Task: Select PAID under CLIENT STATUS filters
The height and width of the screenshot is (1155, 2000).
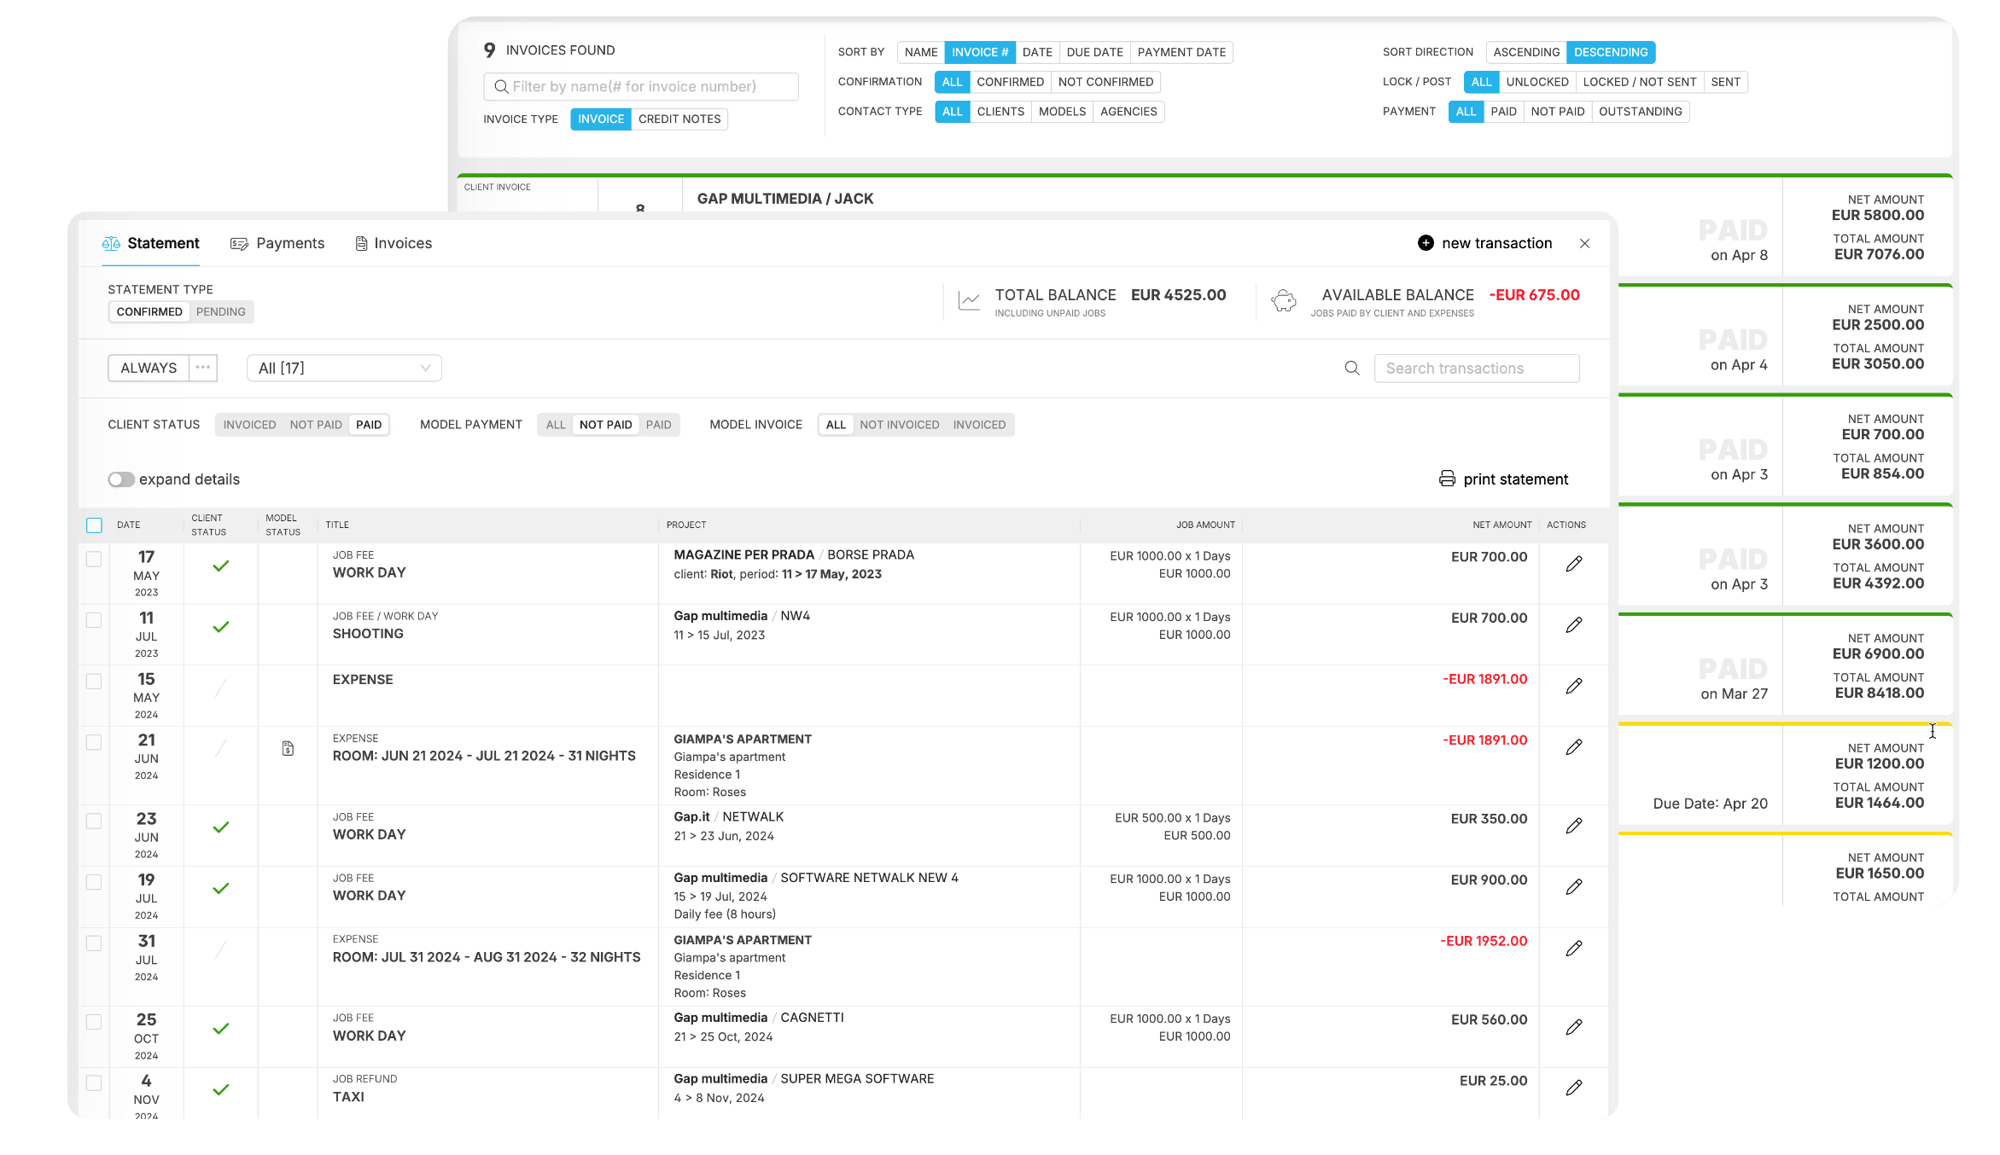Action: 369,424
